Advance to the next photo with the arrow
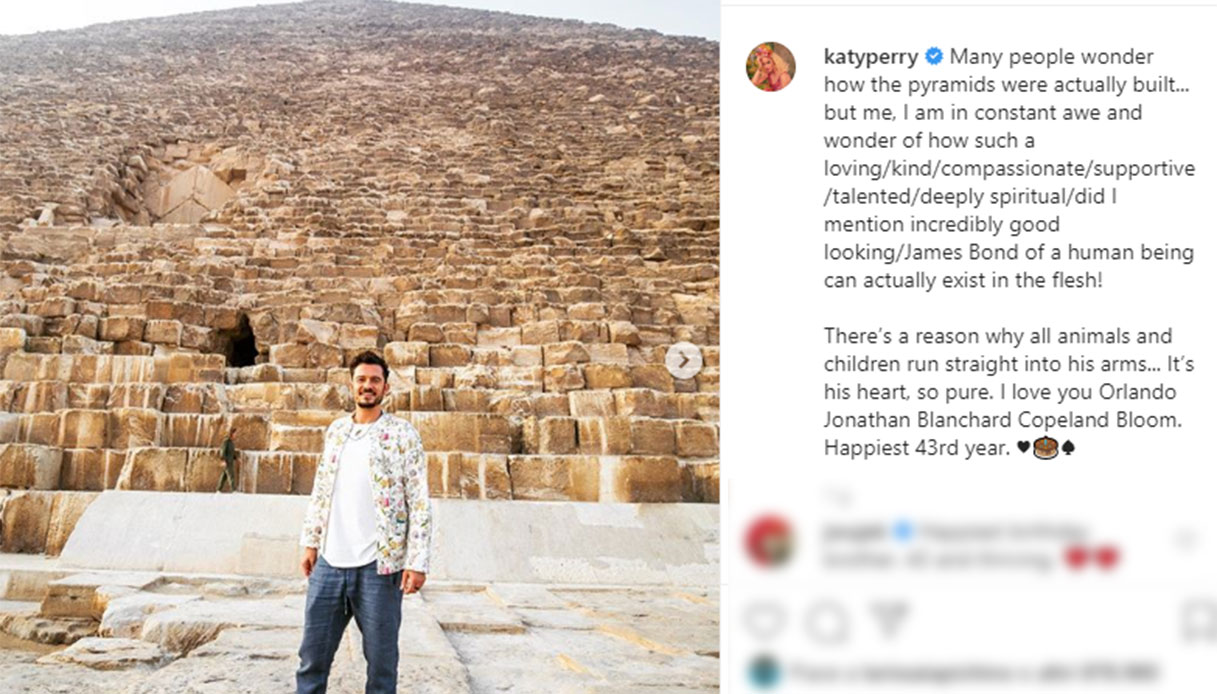The height and width of the screenshot is (694, 1217). tap(684, 360)
